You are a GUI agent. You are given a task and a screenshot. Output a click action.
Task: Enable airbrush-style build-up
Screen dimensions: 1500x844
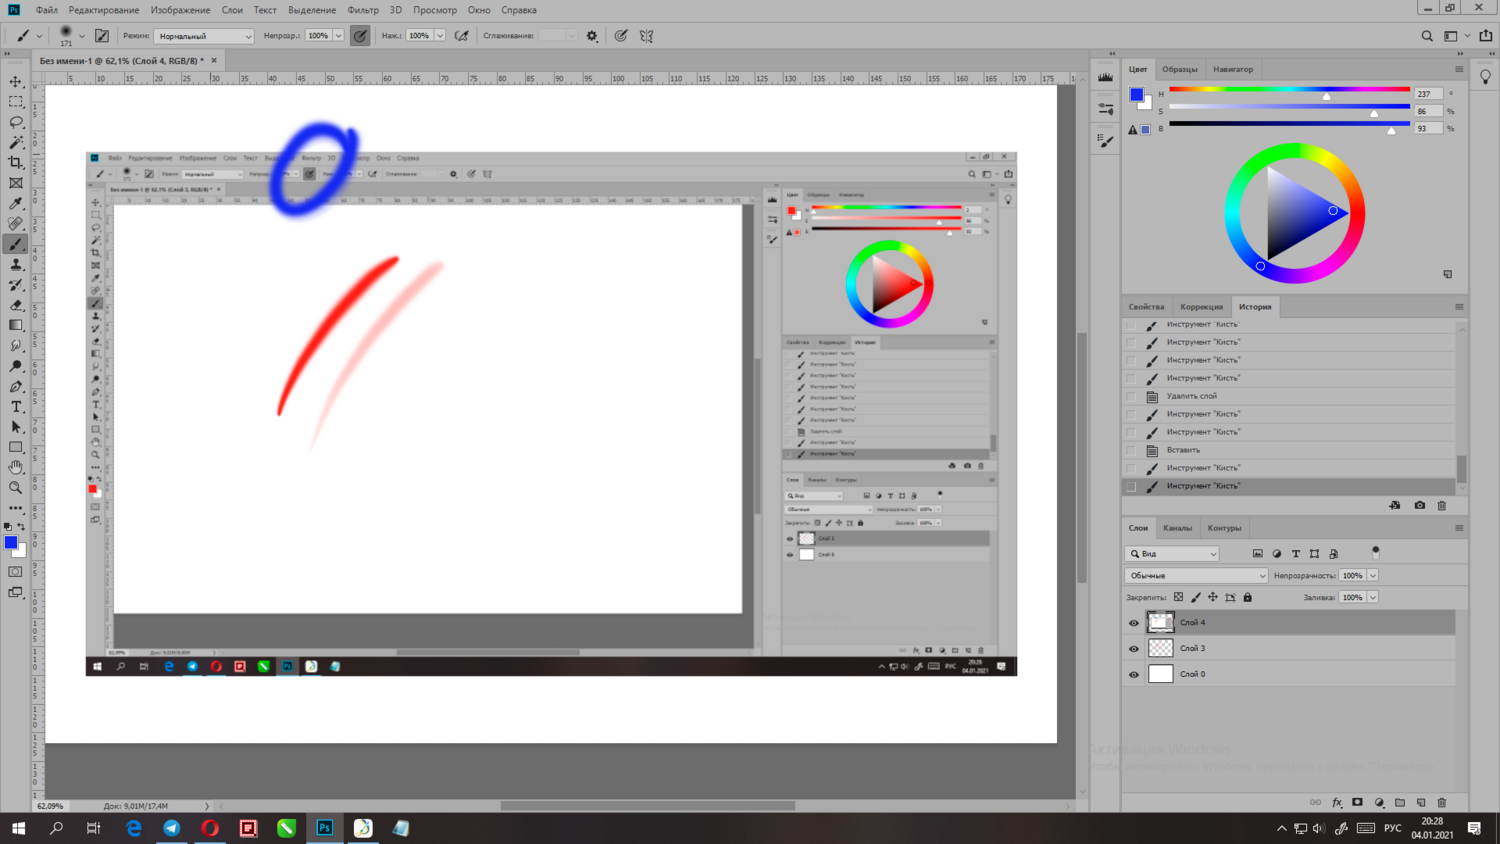[x=462, y=36]
